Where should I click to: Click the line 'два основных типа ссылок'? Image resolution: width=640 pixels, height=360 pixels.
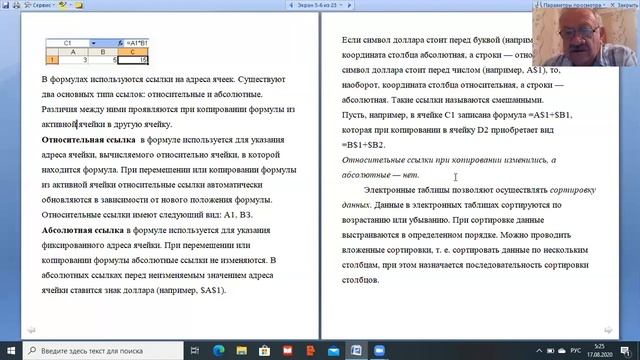[x=152, y=94]
